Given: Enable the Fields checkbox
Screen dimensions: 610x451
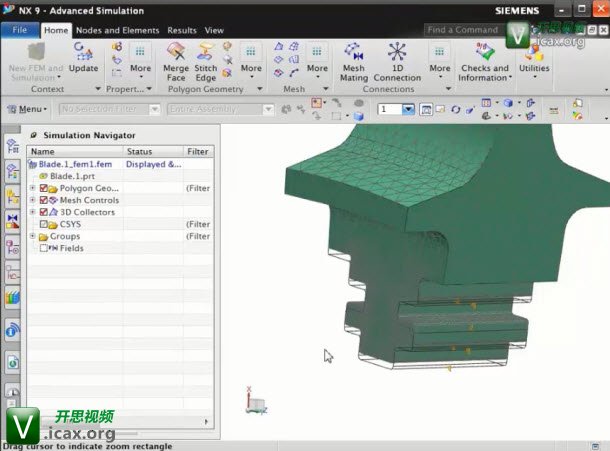Looking at the screenshot, I should click(x=43, y=248).
